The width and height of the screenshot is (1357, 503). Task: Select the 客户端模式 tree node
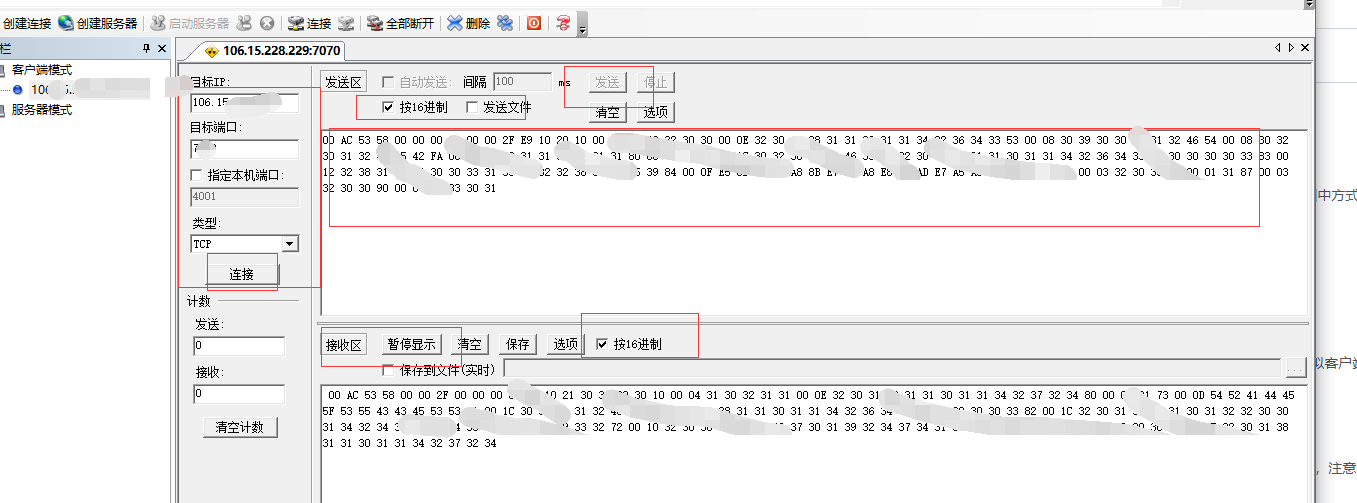[x=41, y=70]
